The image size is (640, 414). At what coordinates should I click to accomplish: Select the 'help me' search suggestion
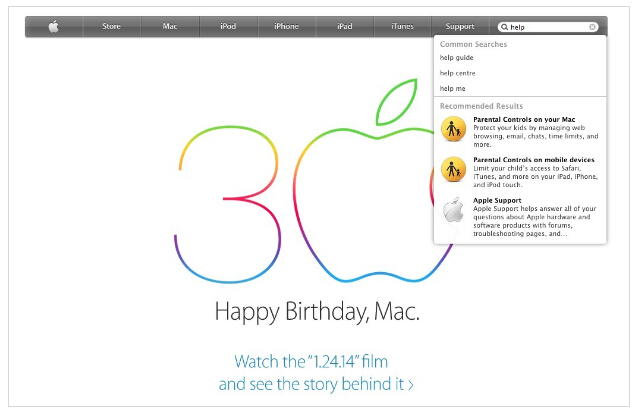point(452,89)
